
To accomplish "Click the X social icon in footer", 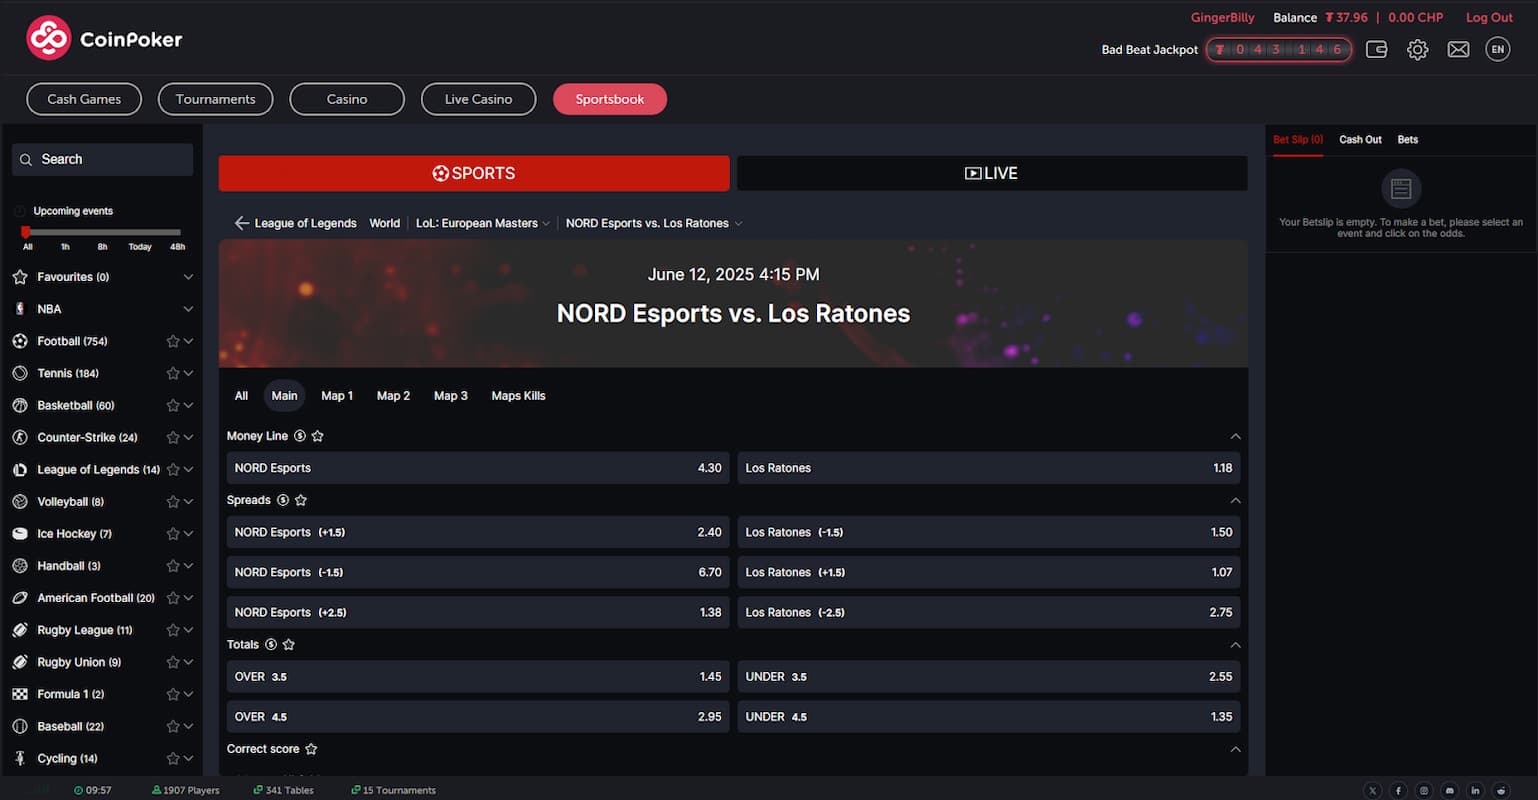I will [x=1372, y=790].
